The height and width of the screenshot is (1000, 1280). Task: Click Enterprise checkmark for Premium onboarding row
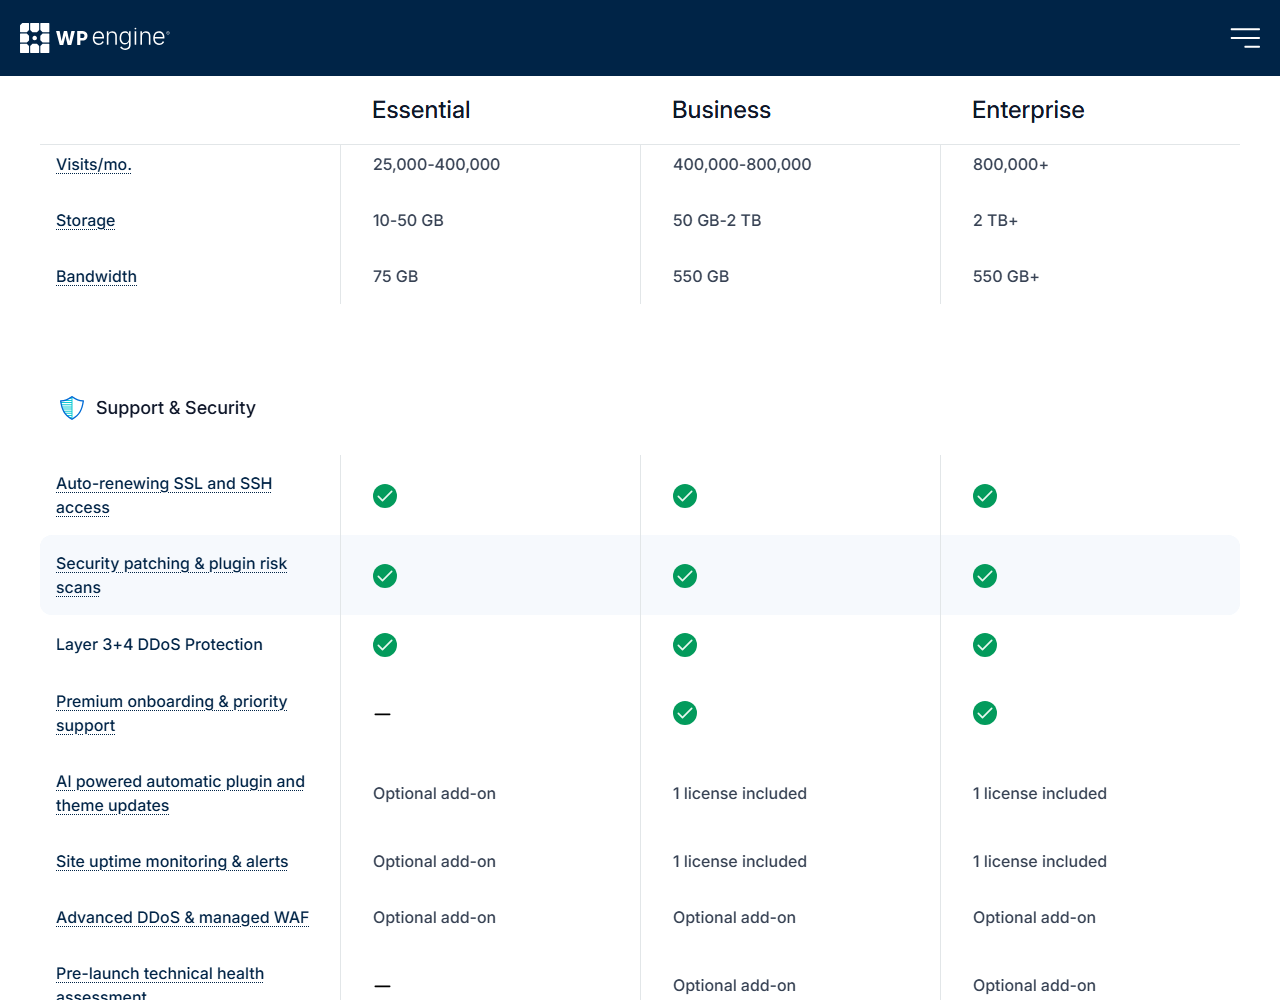click(985, 713)
